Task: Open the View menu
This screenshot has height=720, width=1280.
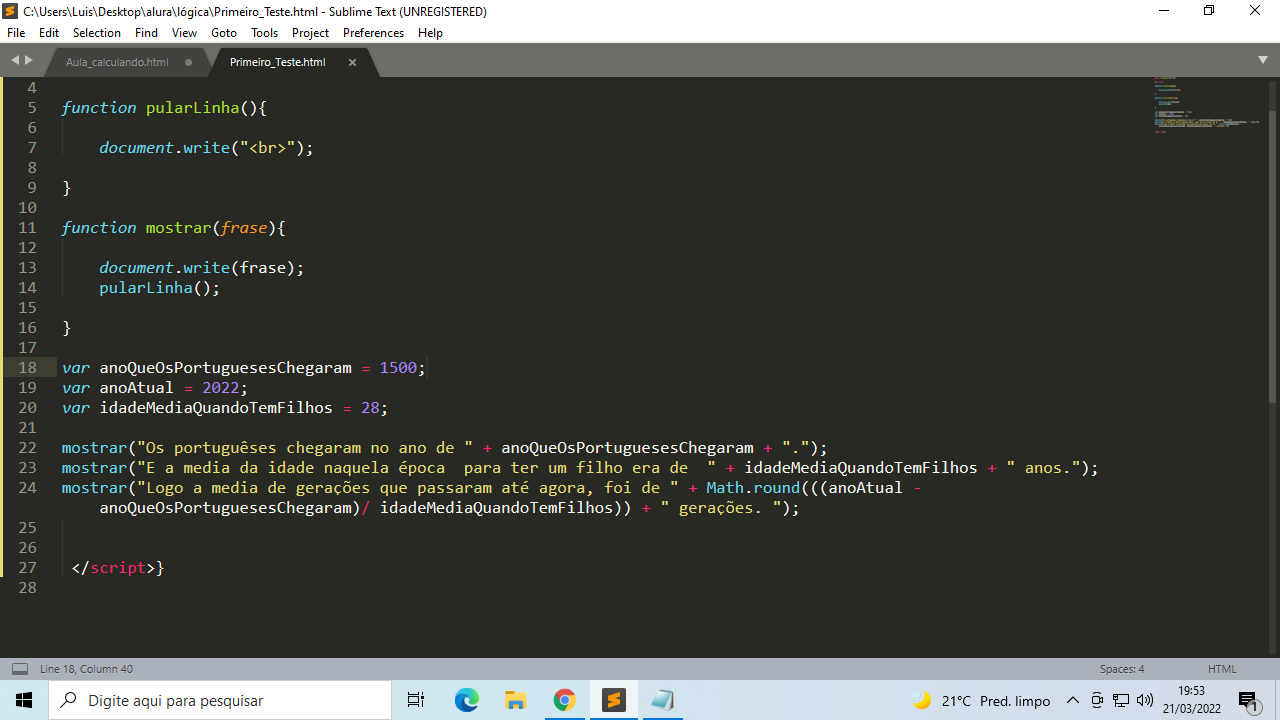Action: pos(185,32)
